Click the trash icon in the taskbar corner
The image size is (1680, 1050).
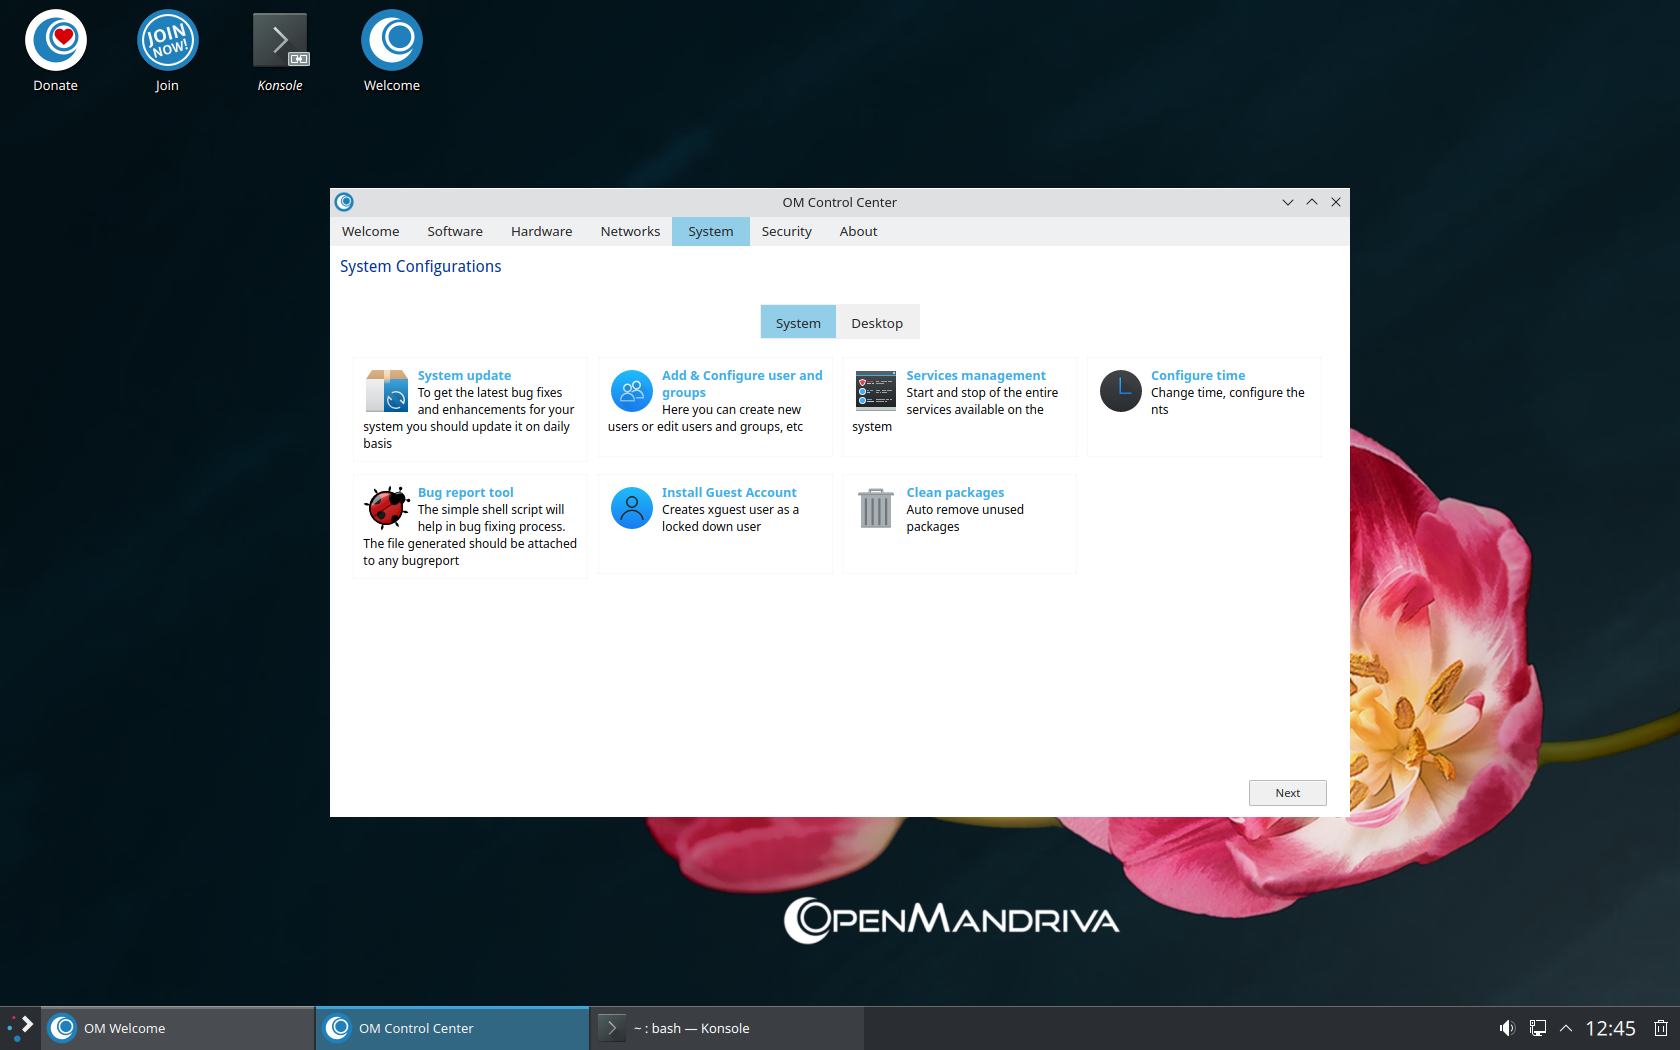pyautogui.click(x=1661, y=1028)
